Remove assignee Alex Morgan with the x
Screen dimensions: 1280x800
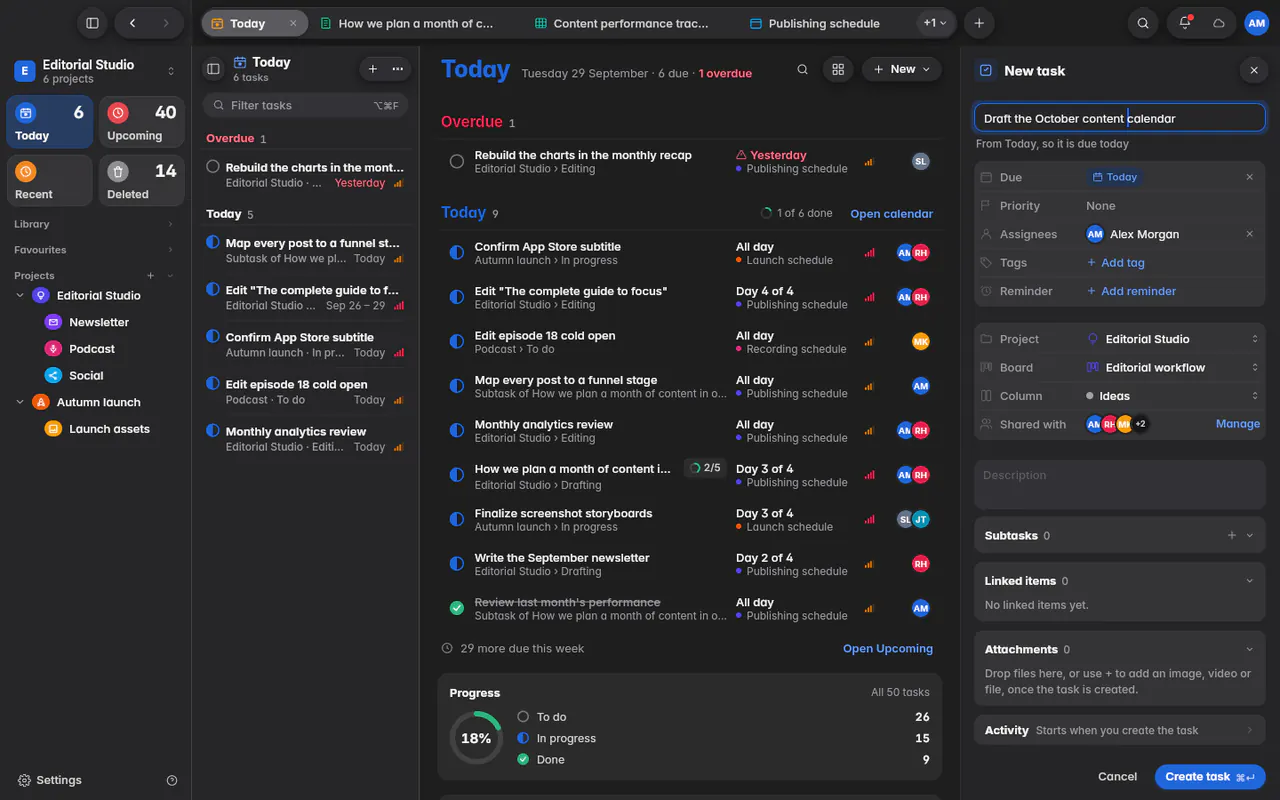(x=1249, y=234)
